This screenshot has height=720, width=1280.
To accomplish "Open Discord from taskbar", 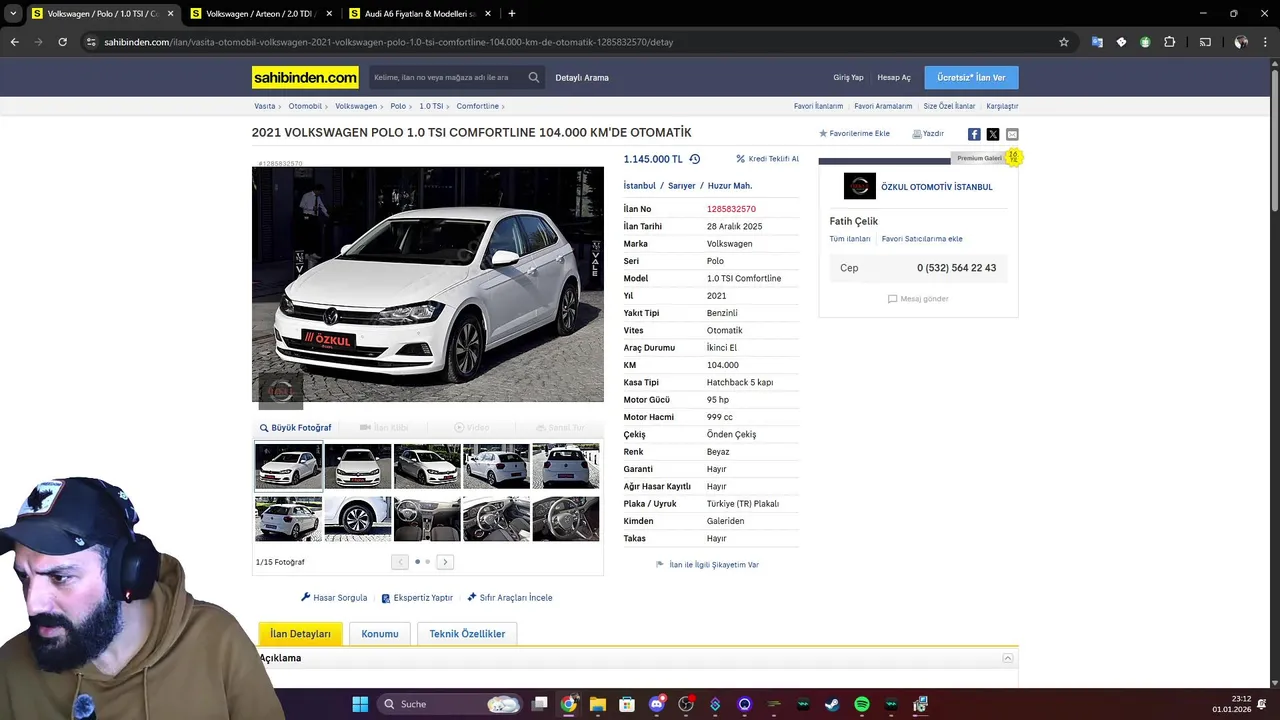I will (x=656, y=704).
